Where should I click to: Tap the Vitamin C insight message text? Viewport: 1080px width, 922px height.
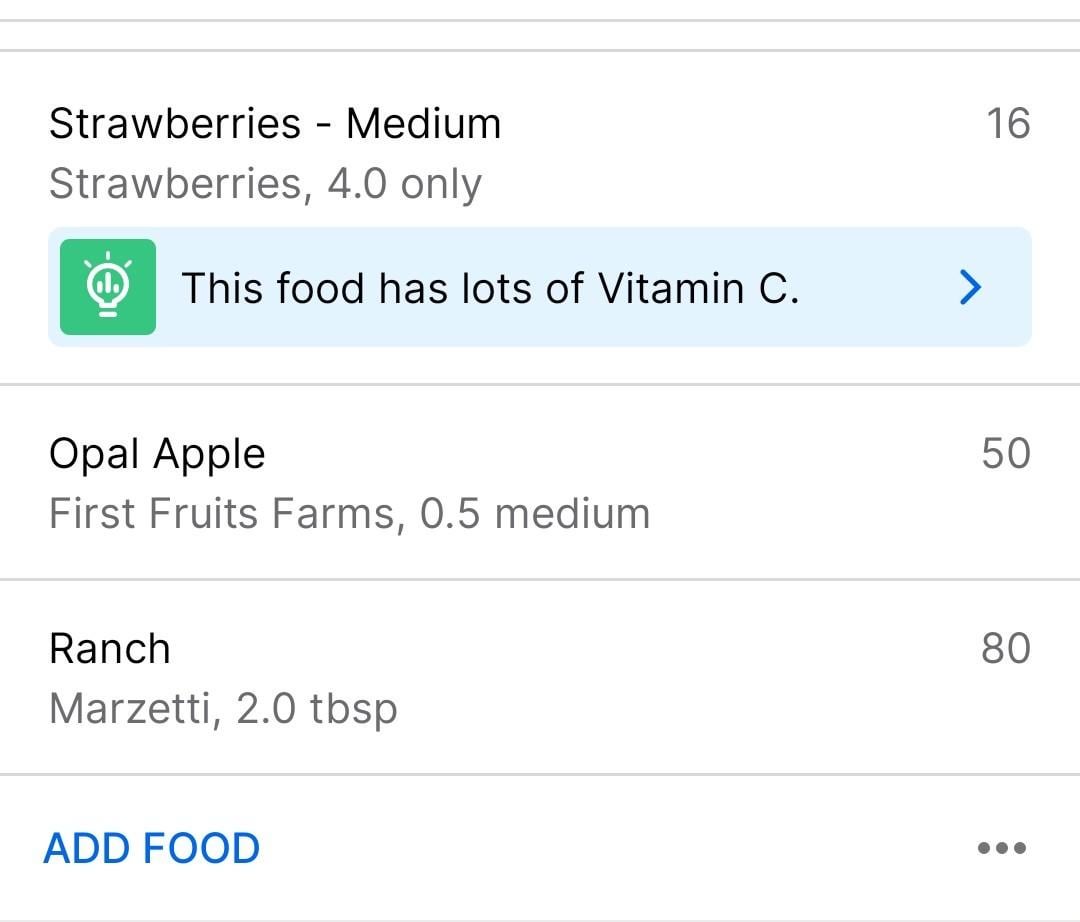pos(490,288)
